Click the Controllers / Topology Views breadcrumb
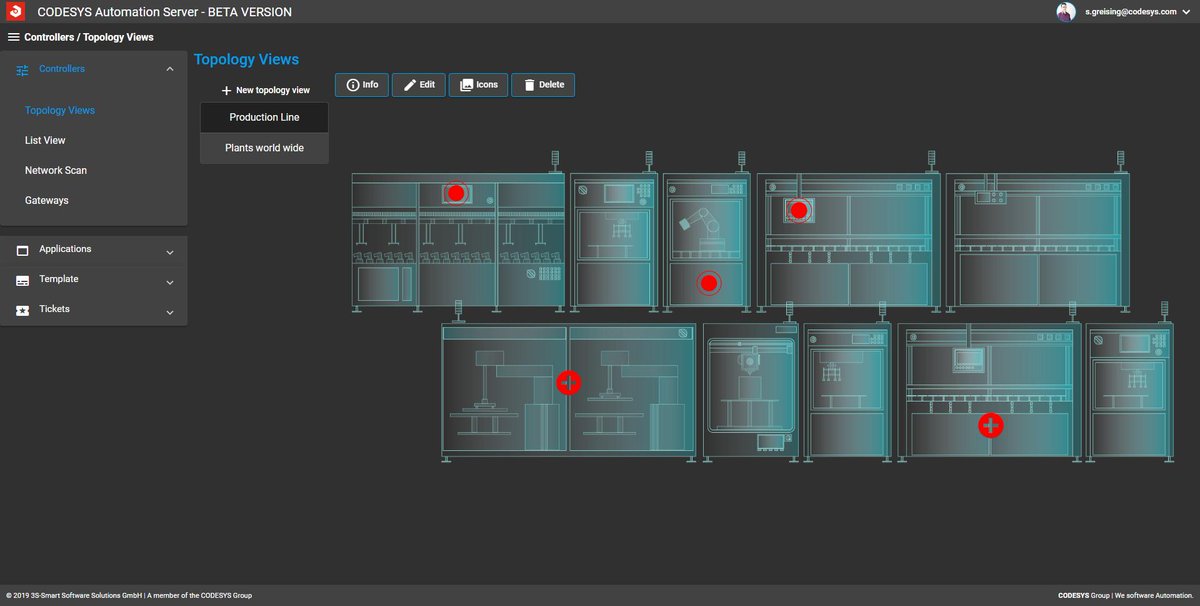Viewport: 1200px width, 606px height. coord(89,37)
